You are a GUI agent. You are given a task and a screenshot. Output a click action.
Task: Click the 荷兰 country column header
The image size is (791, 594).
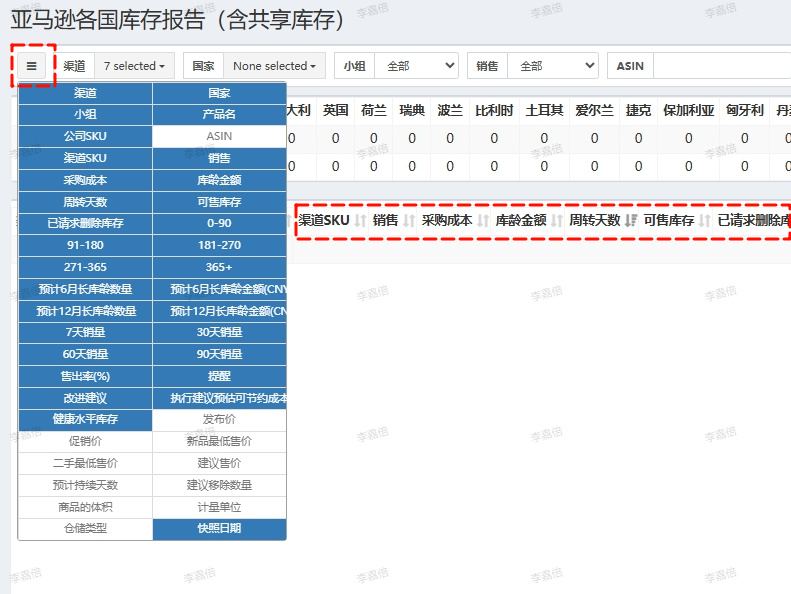pyautogui.click(x=374, y=111)
